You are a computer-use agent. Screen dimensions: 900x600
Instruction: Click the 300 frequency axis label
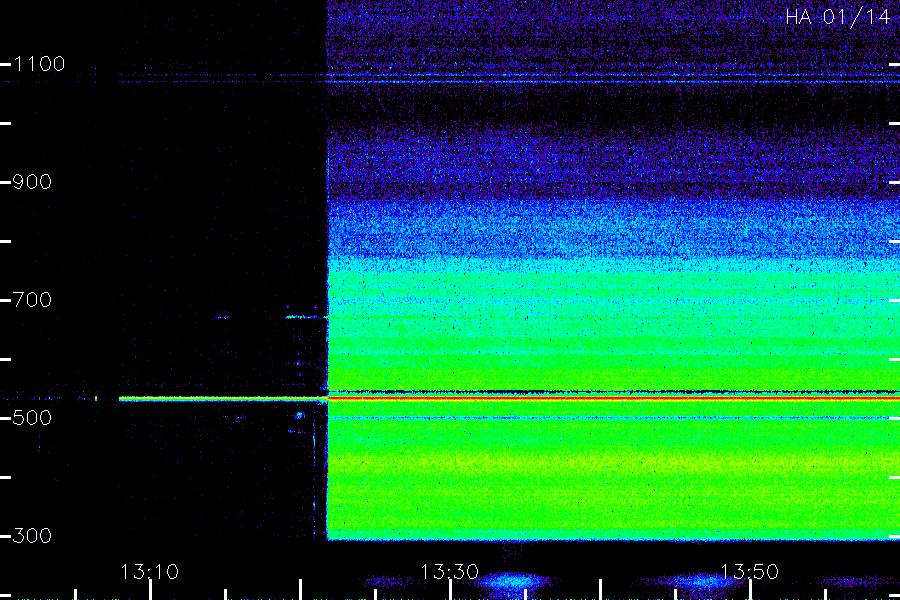point(32,536)
